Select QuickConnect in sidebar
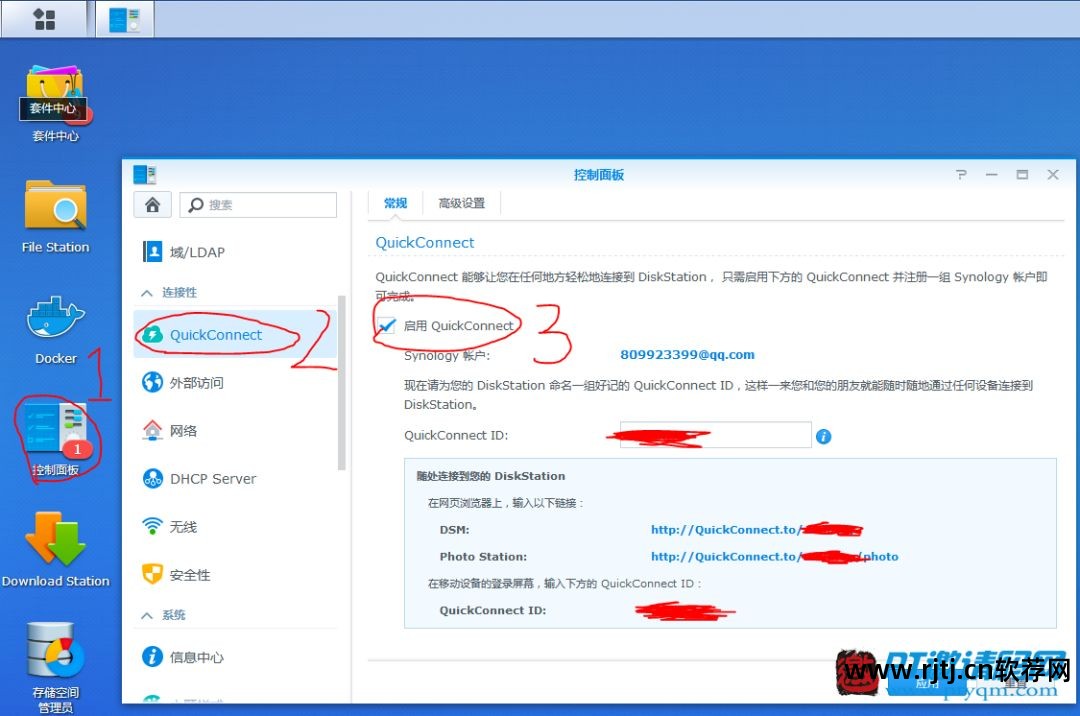 click(x=234, y=335)
